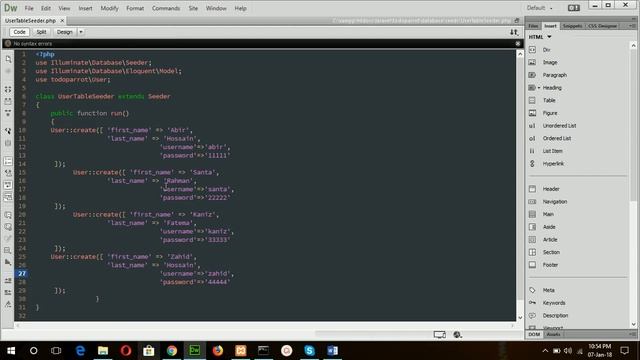This screenshot has width=640, height=360.
Task: Switch to the Insert panel tab
Action: pyautogui.click(x=550, y=26)
